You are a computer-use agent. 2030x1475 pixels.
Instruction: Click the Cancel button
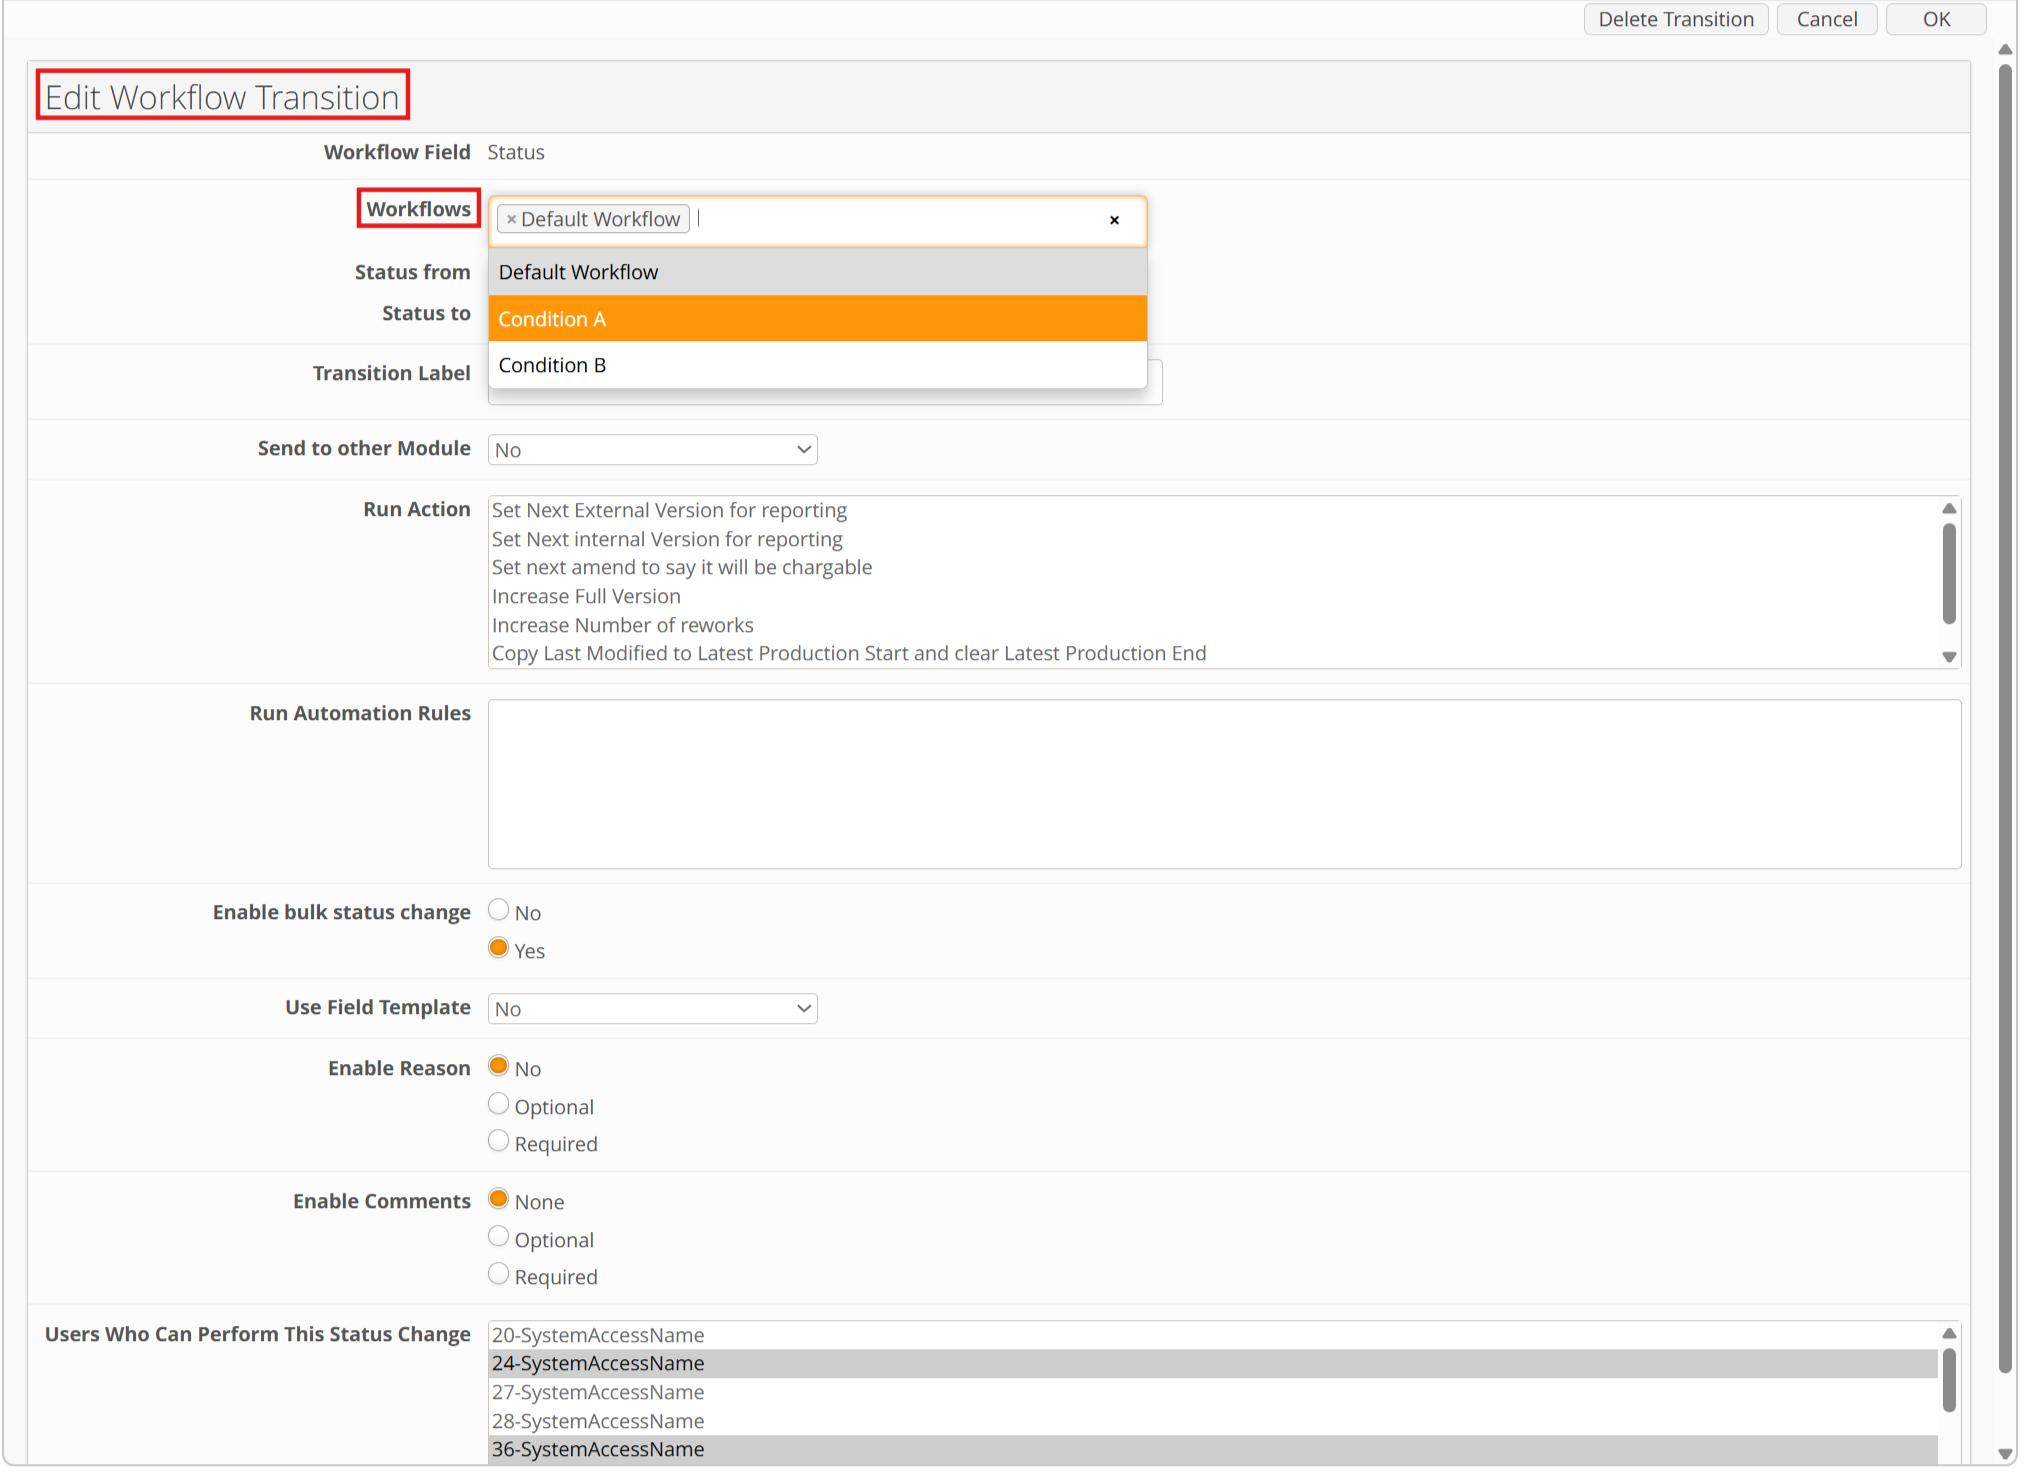(x=1827, y=19)
